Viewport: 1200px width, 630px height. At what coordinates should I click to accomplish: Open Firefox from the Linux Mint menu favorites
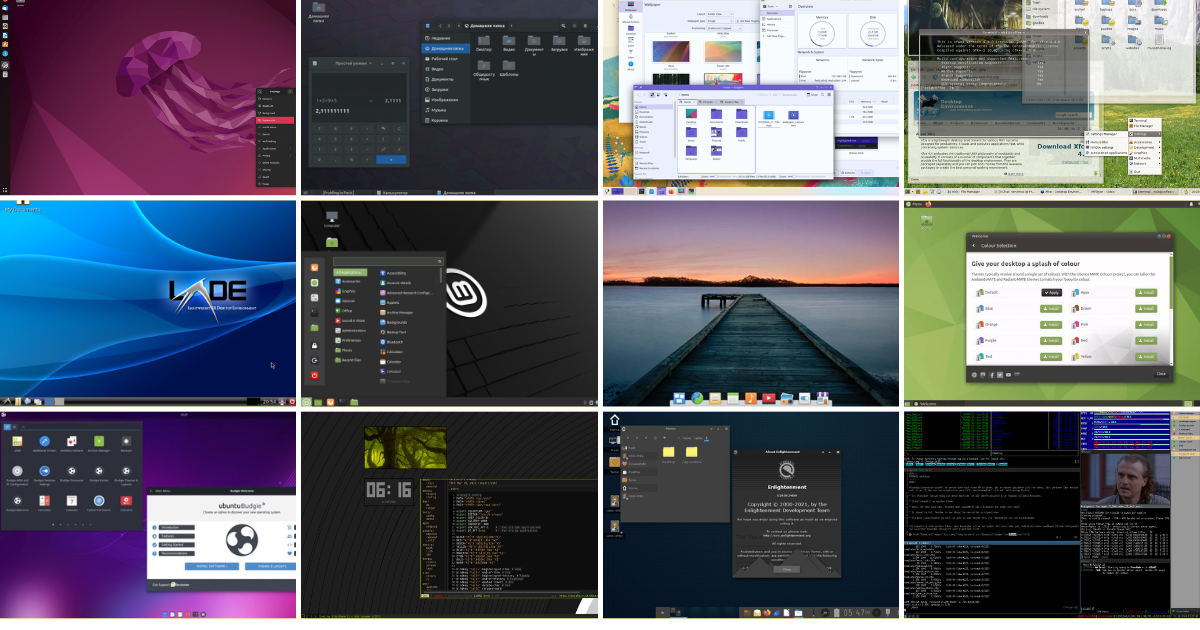314,268
